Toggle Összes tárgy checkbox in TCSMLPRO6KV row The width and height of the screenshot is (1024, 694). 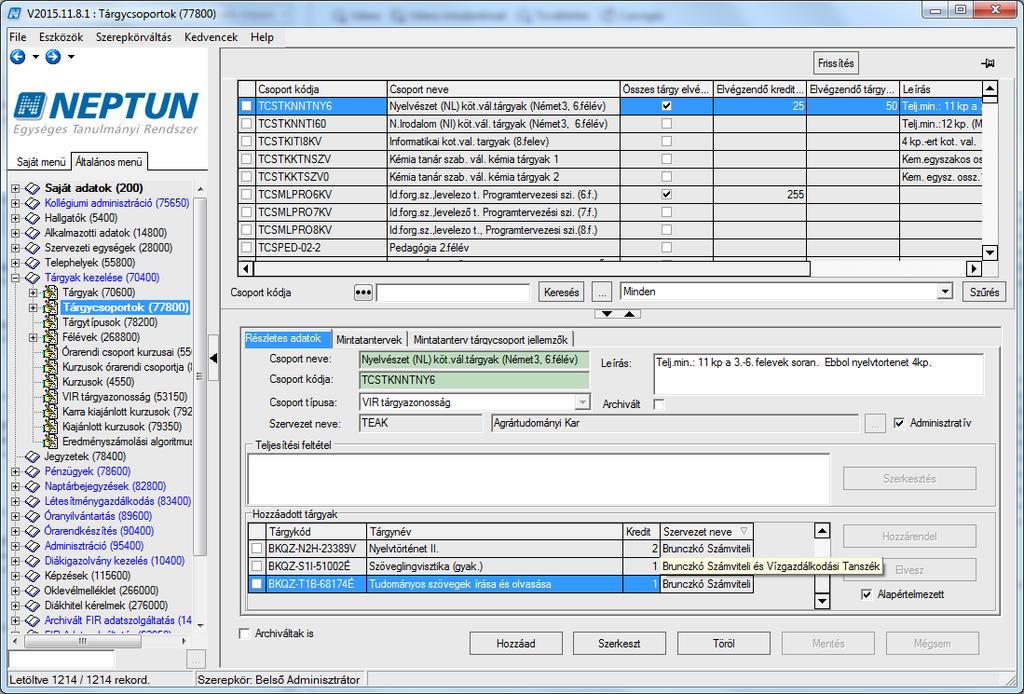pos(666,194)
